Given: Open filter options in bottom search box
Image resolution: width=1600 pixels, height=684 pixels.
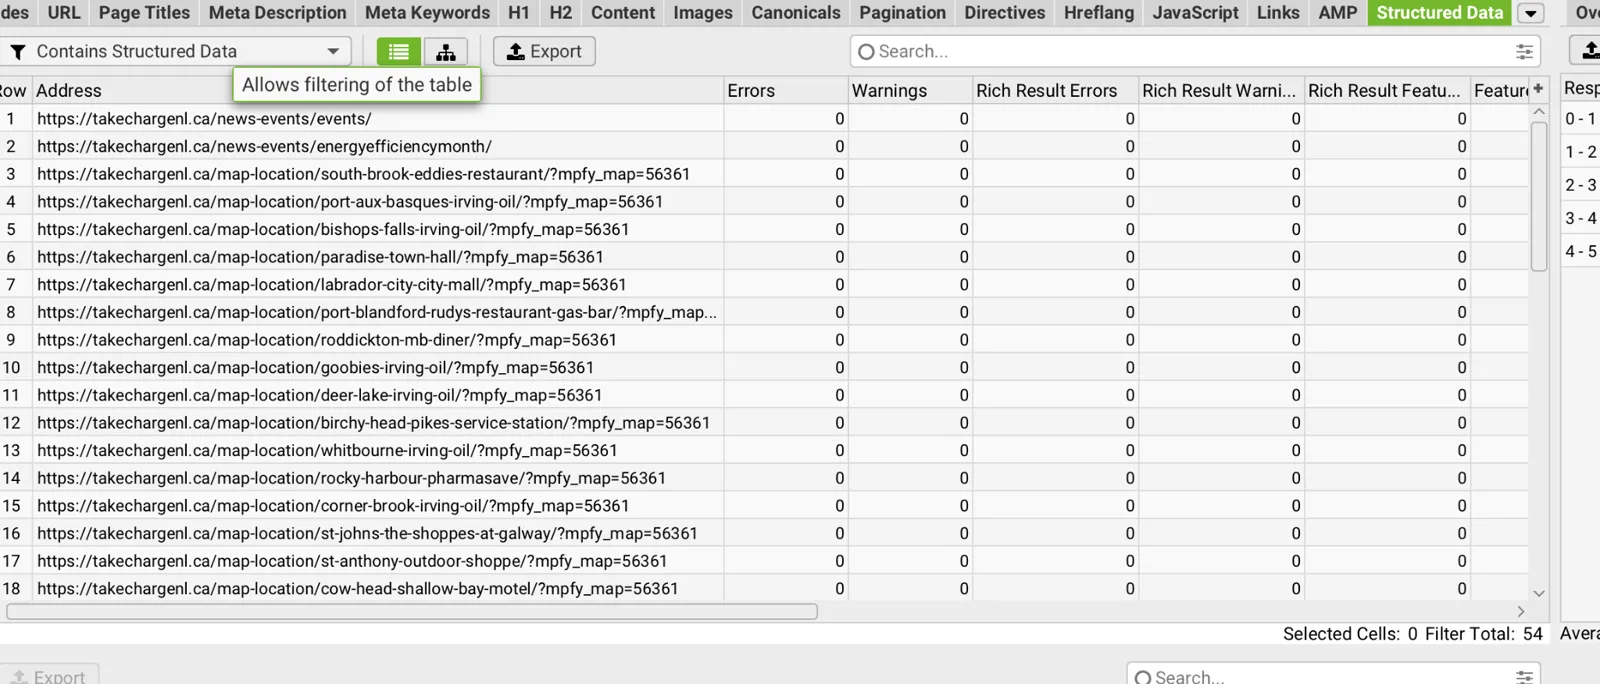Looking at the screenshot, I should pos(1524,677).
